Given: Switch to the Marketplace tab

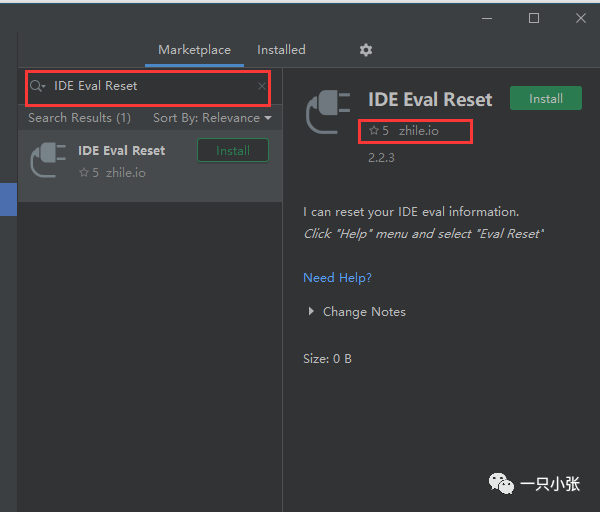Looking at the screenshot, I should coord(194,50).
